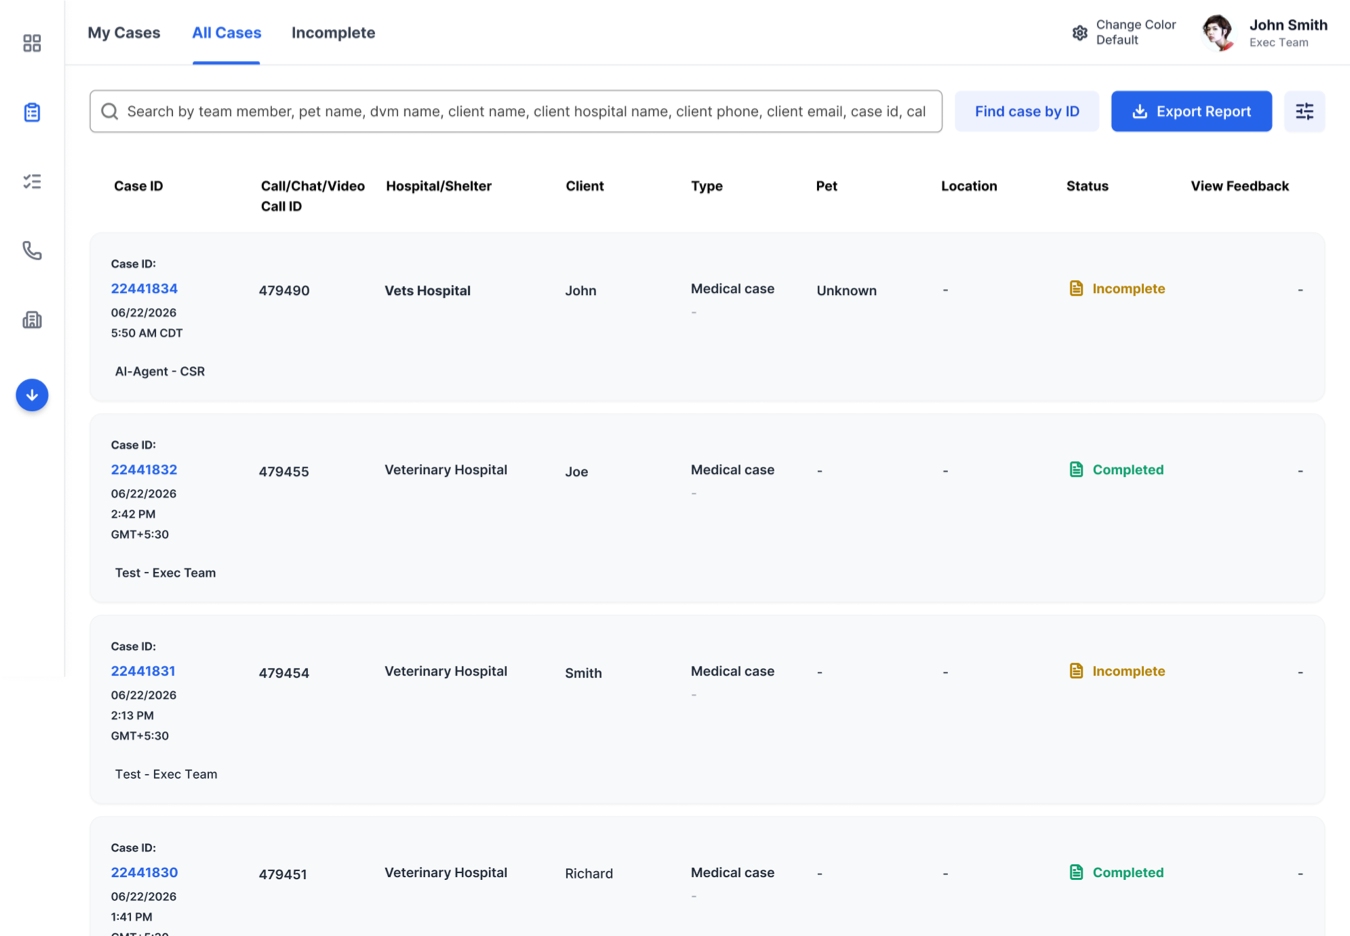Viewport: 1350px width, 936px height.
Task: Click the download icon on Export Report
Action: (1139, 111)
